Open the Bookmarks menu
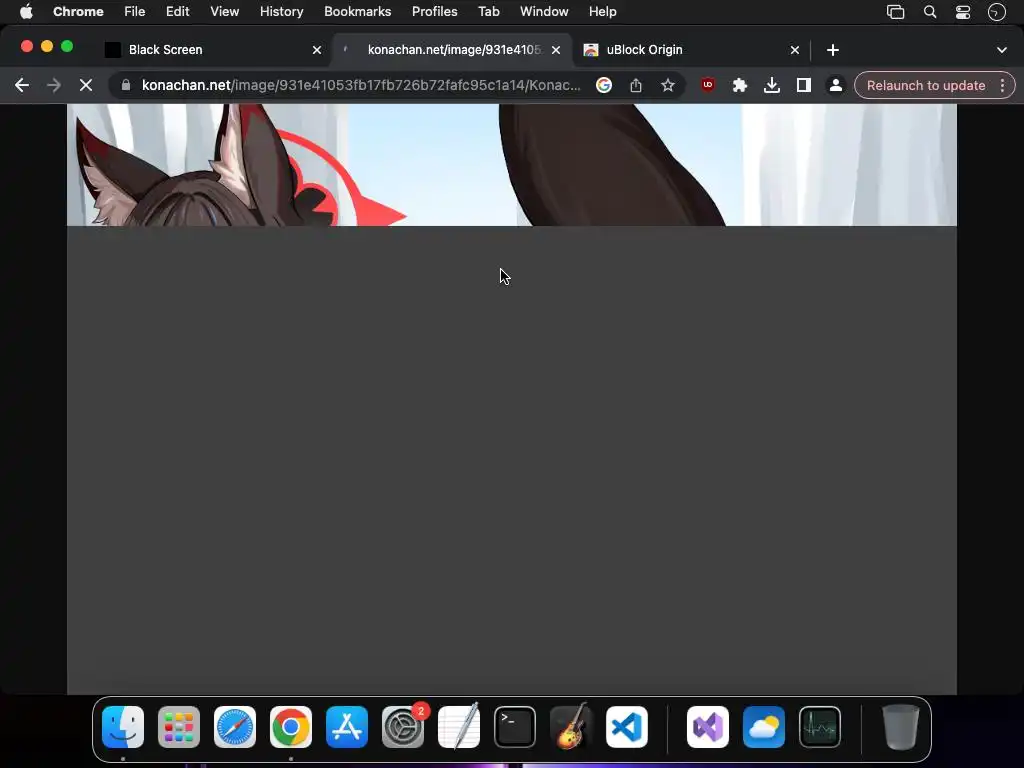 (x=358, y=12)
